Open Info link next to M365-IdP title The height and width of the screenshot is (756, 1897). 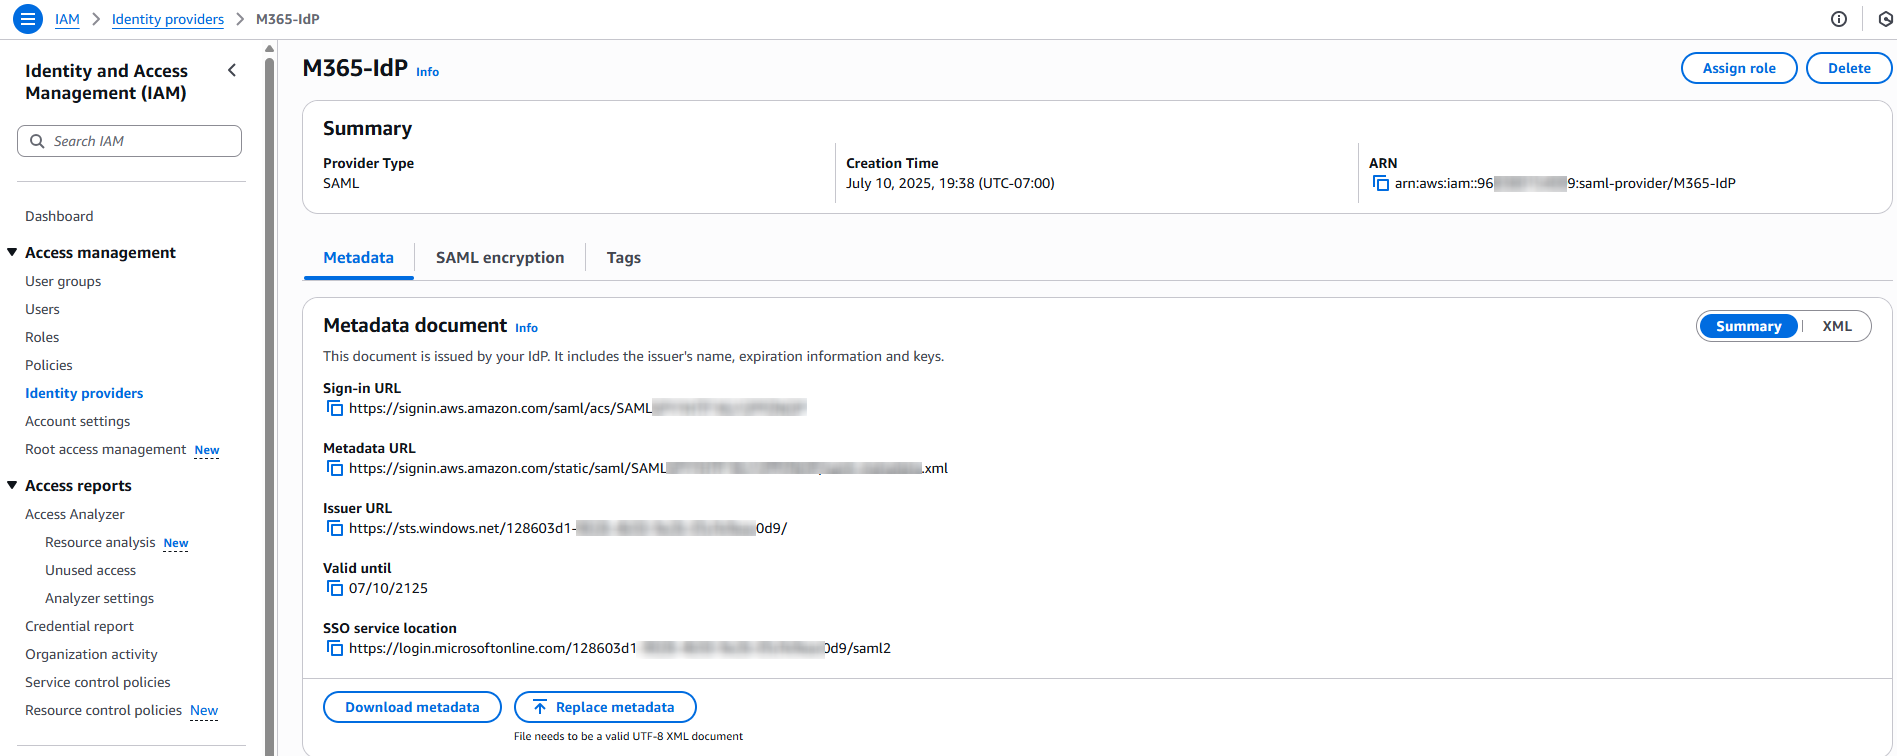click(427, 72)
